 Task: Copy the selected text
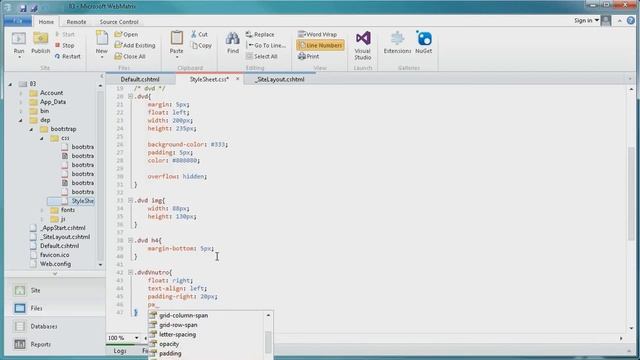pyautogui.click(x=202, y=45)
